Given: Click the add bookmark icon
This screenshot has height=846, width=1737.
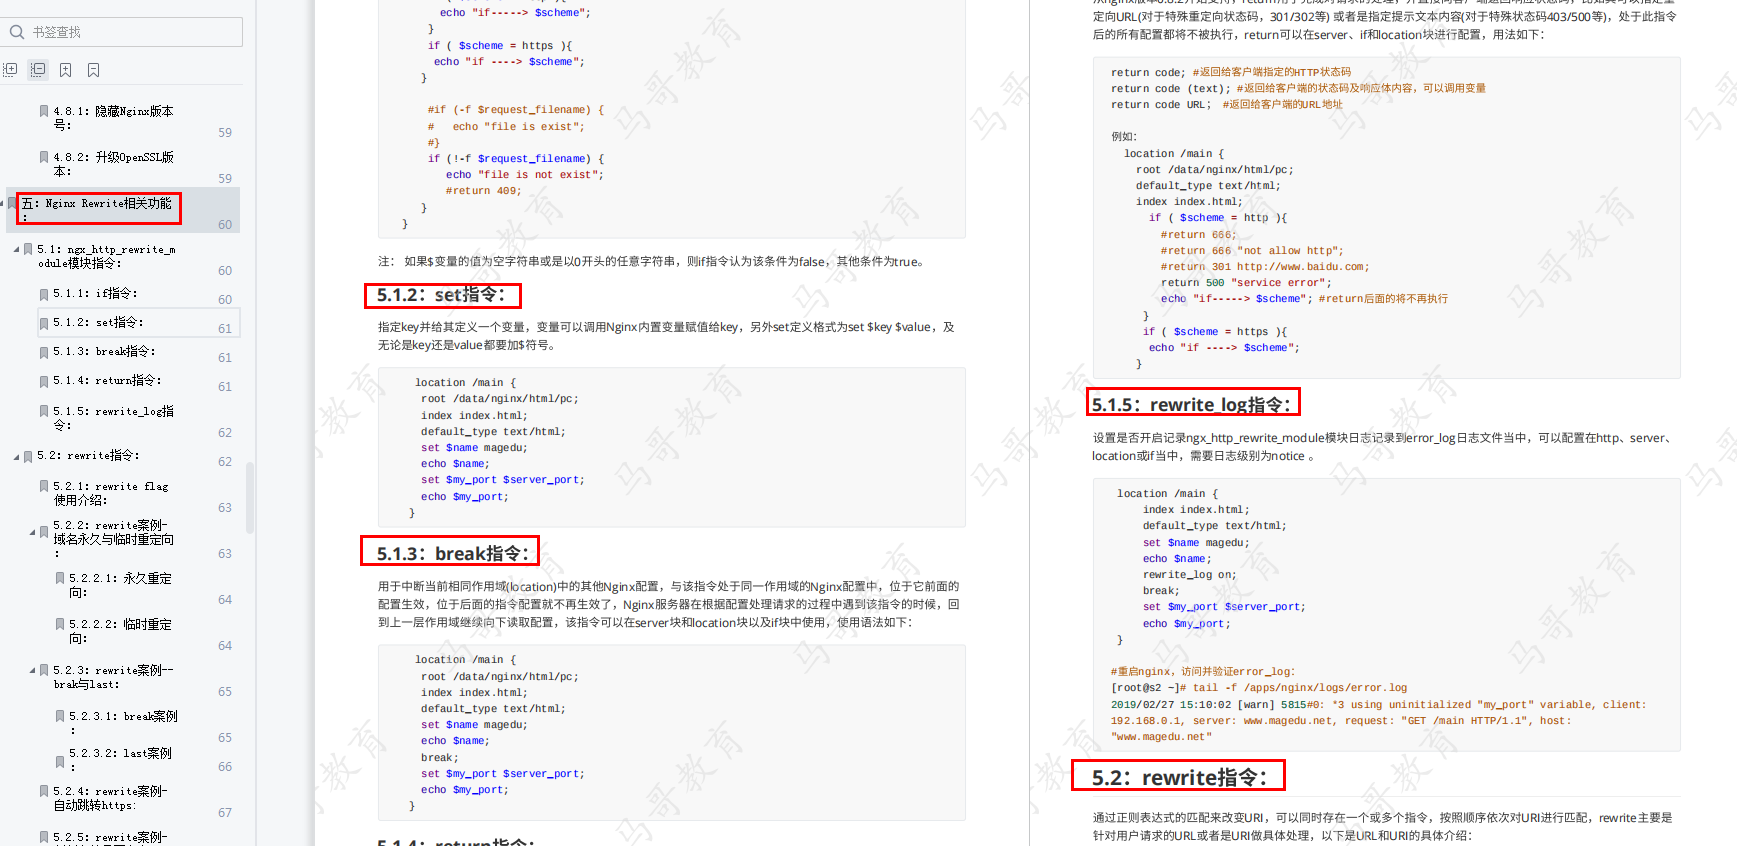Looking at the screenshot, I should [65, 70].
